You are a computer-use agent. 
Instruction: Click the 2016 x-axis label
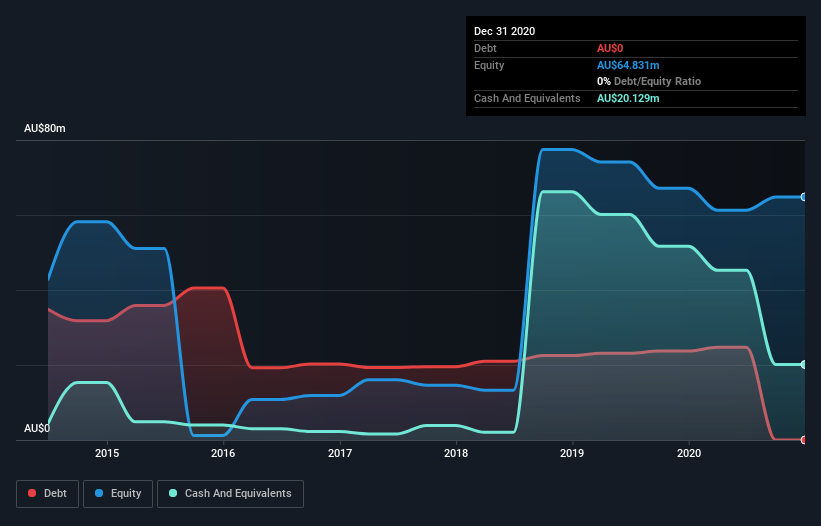223,453
